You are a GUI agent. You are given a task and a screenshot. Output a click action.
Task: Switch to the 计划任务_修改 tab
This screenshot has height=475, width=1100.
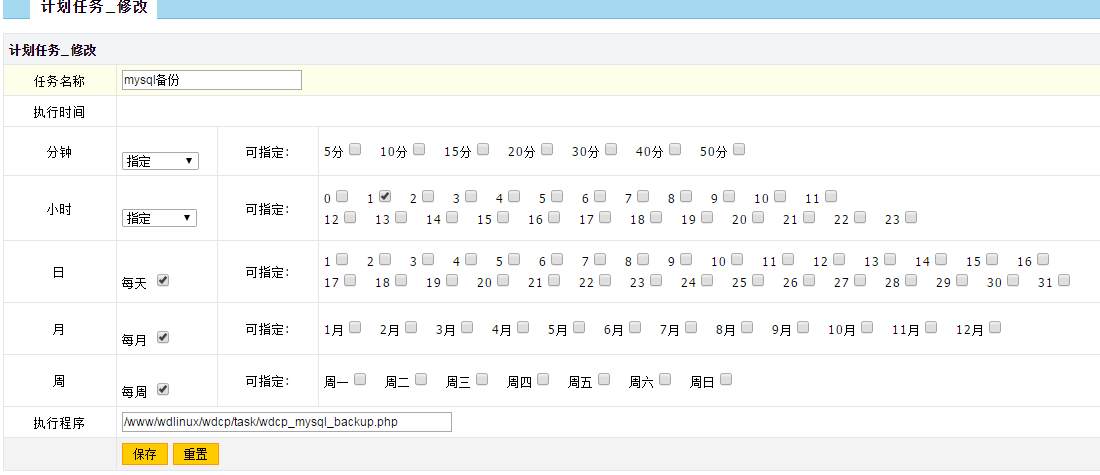[x=94, y=8]
